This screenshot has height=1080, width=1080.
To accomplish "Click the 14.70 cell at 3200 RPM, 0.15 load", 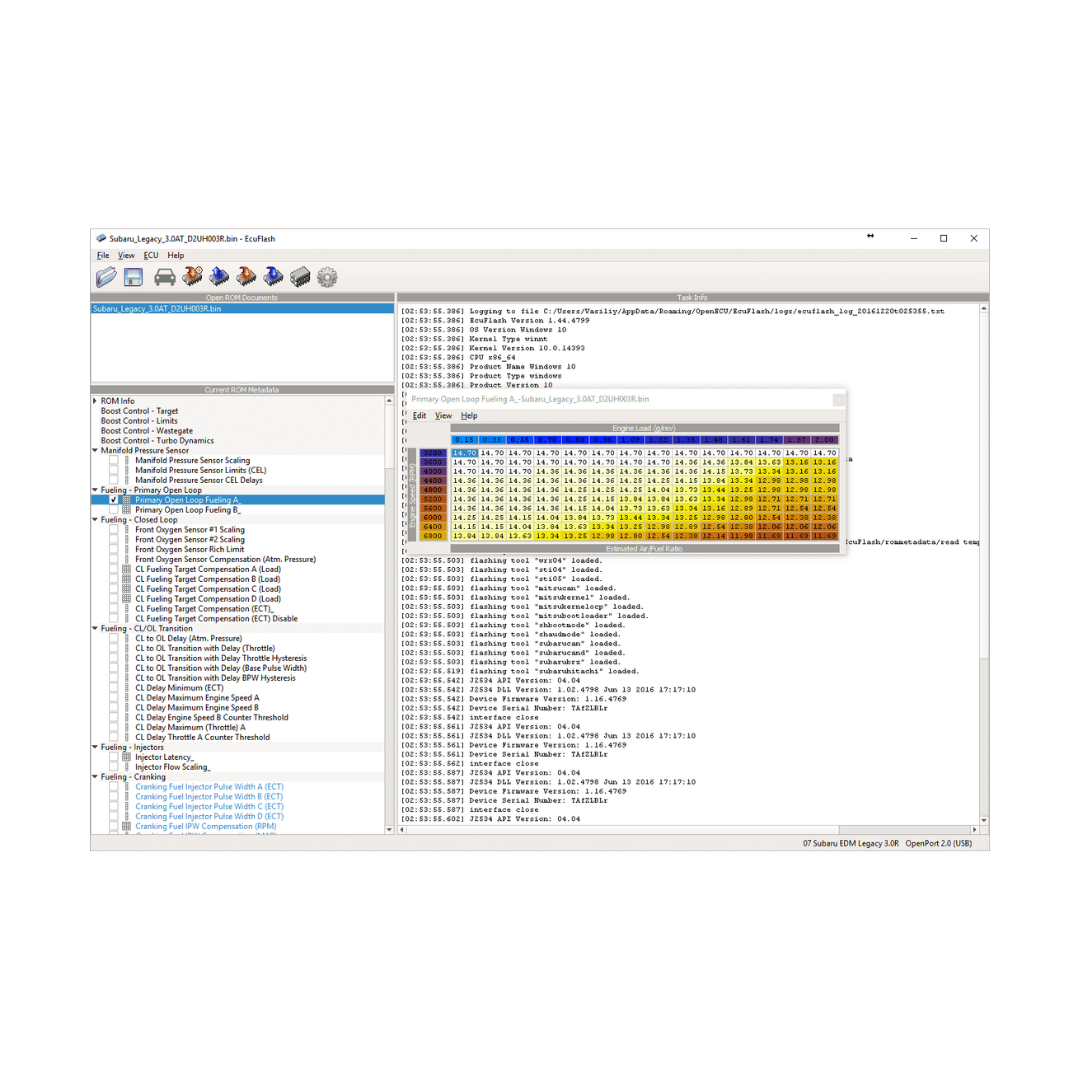I will click(464, 453).
